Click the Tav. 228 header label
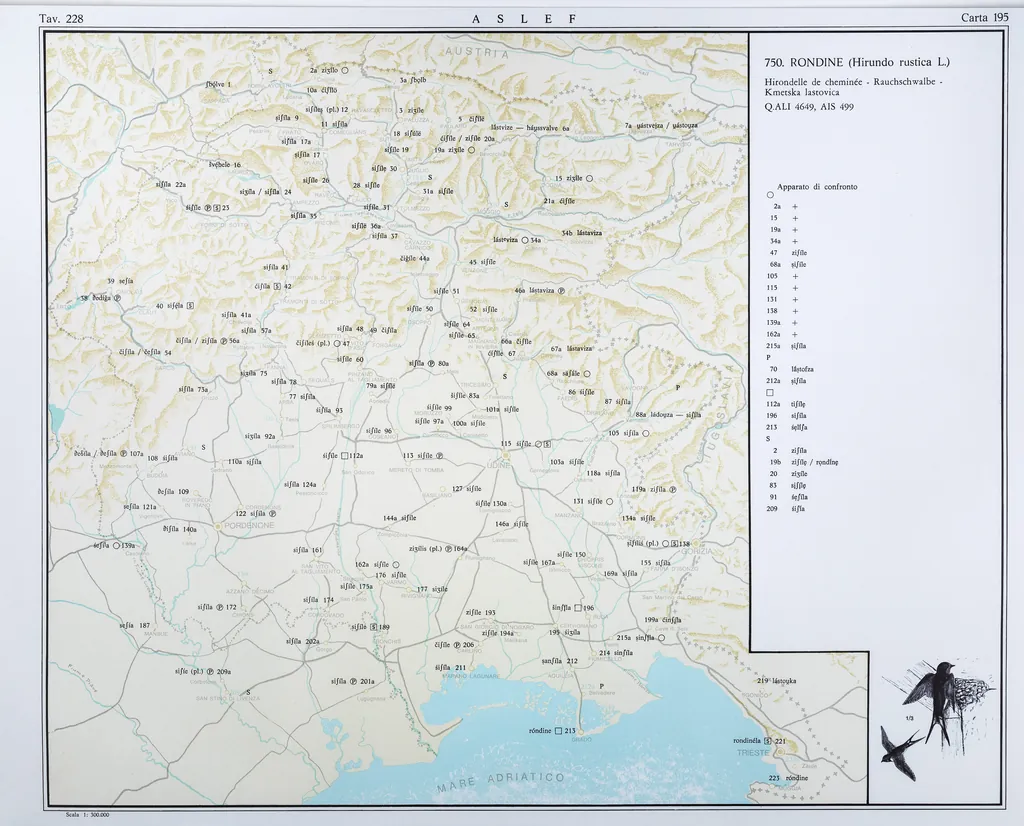The width and height of the screenshot is (1024, 826). [61, 18]
